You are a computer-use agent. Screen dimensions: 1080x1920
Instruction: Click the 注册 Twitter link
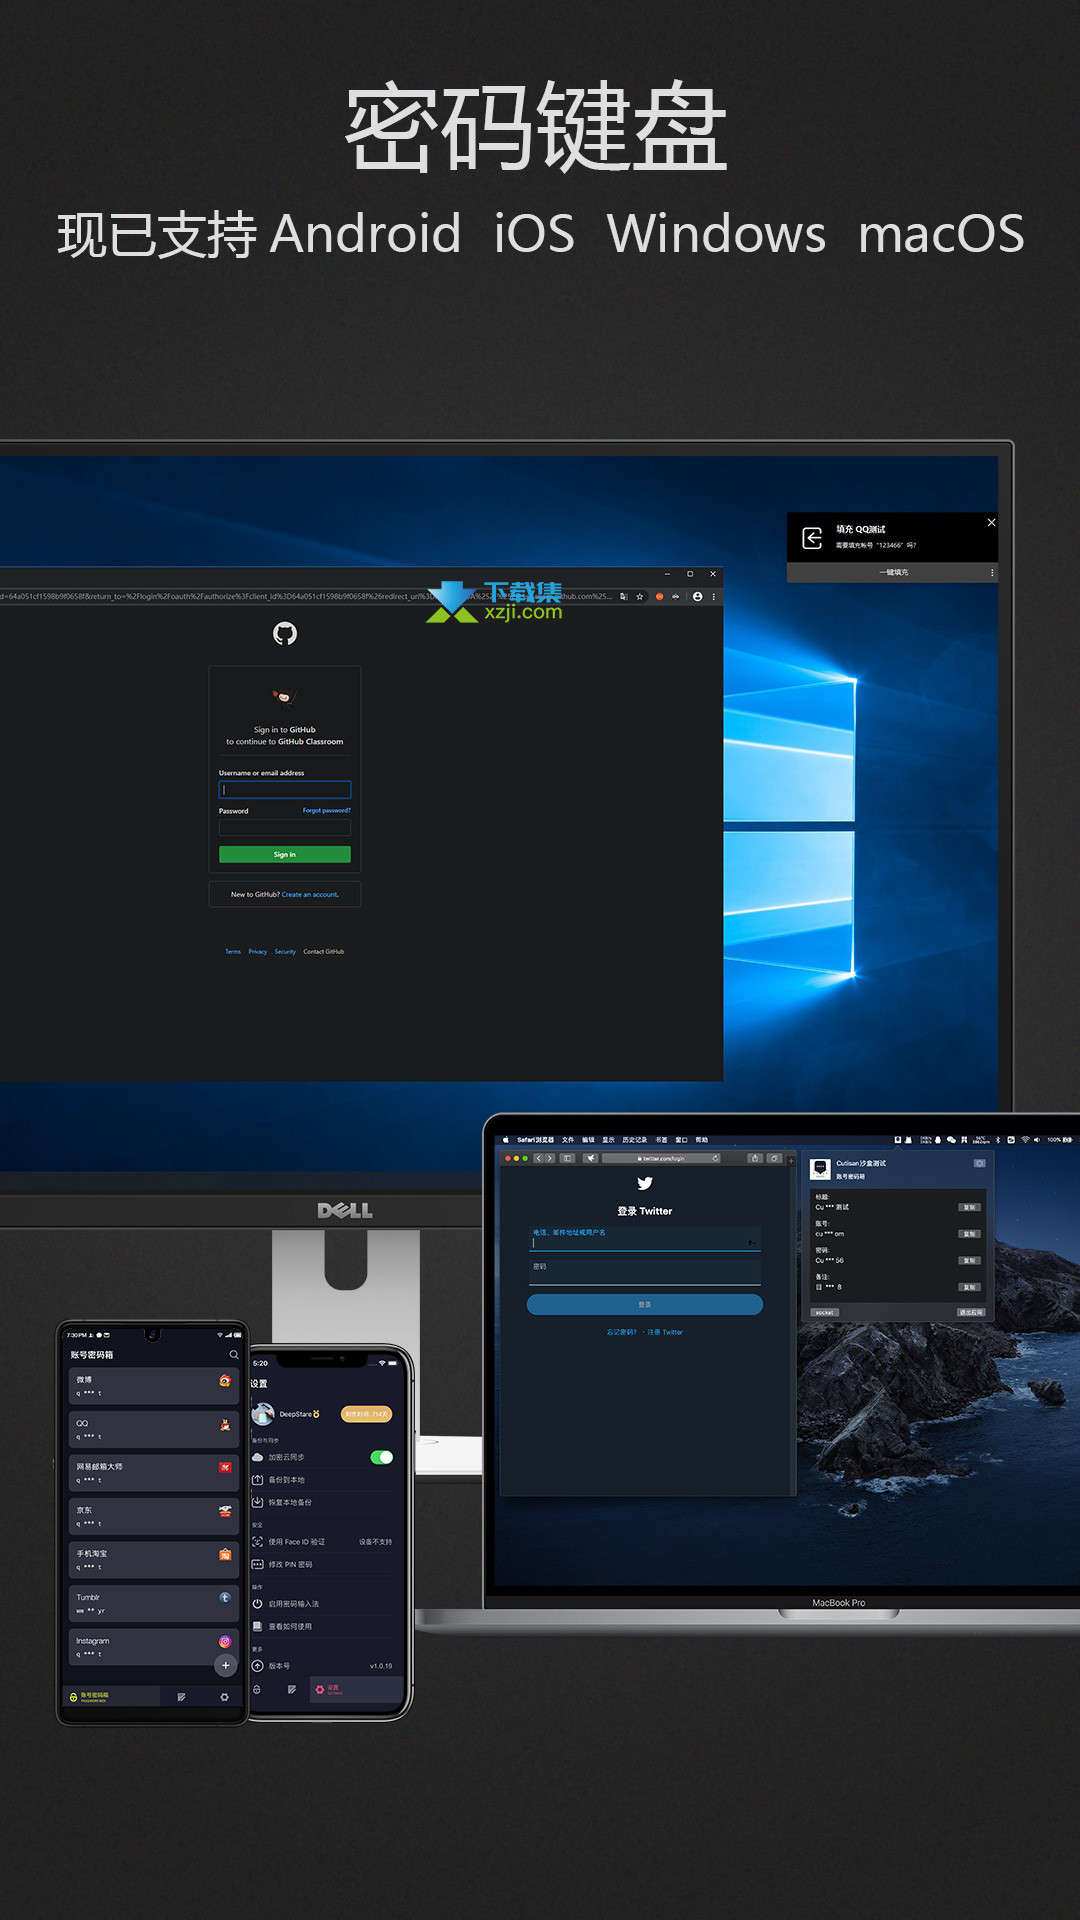[x=665, y=1332]
